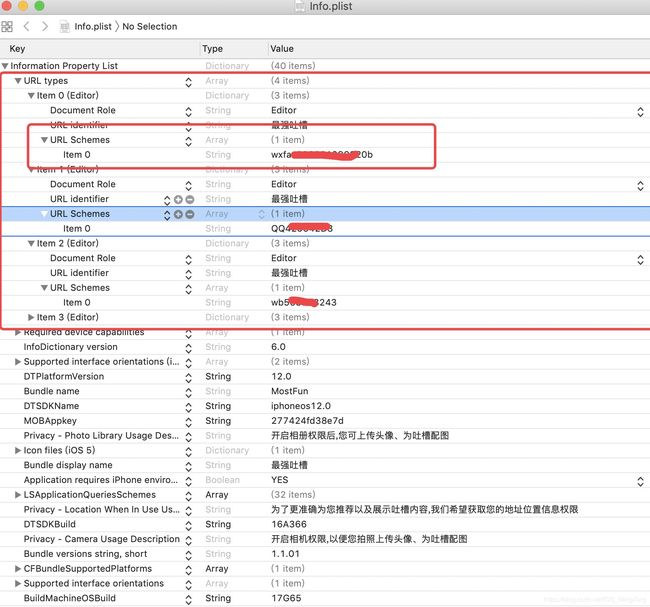Collapse the Information Property List root

[x=5, y=66]
